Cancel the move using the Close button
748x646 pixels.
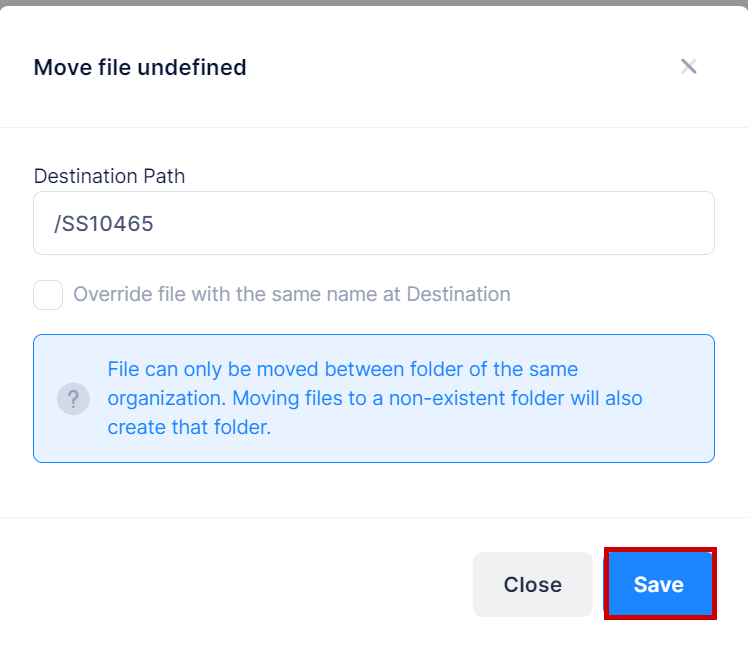pos(532,585)
